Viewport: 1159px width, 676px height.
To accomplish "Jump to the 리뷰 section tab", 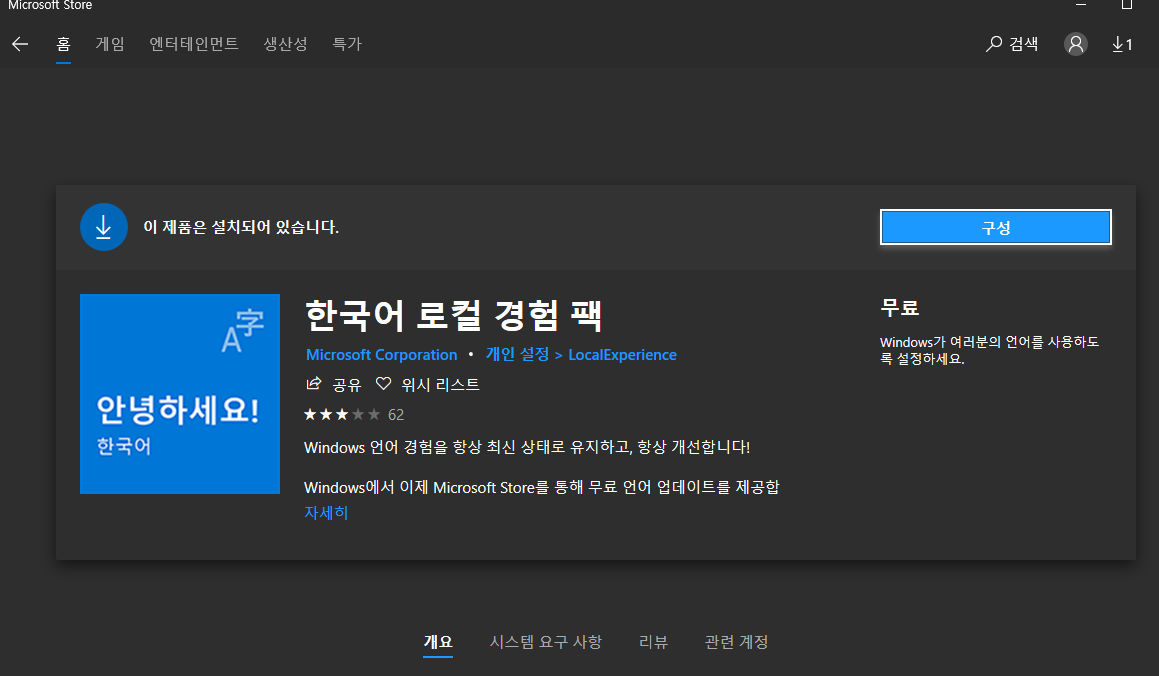I will (653, 642).
